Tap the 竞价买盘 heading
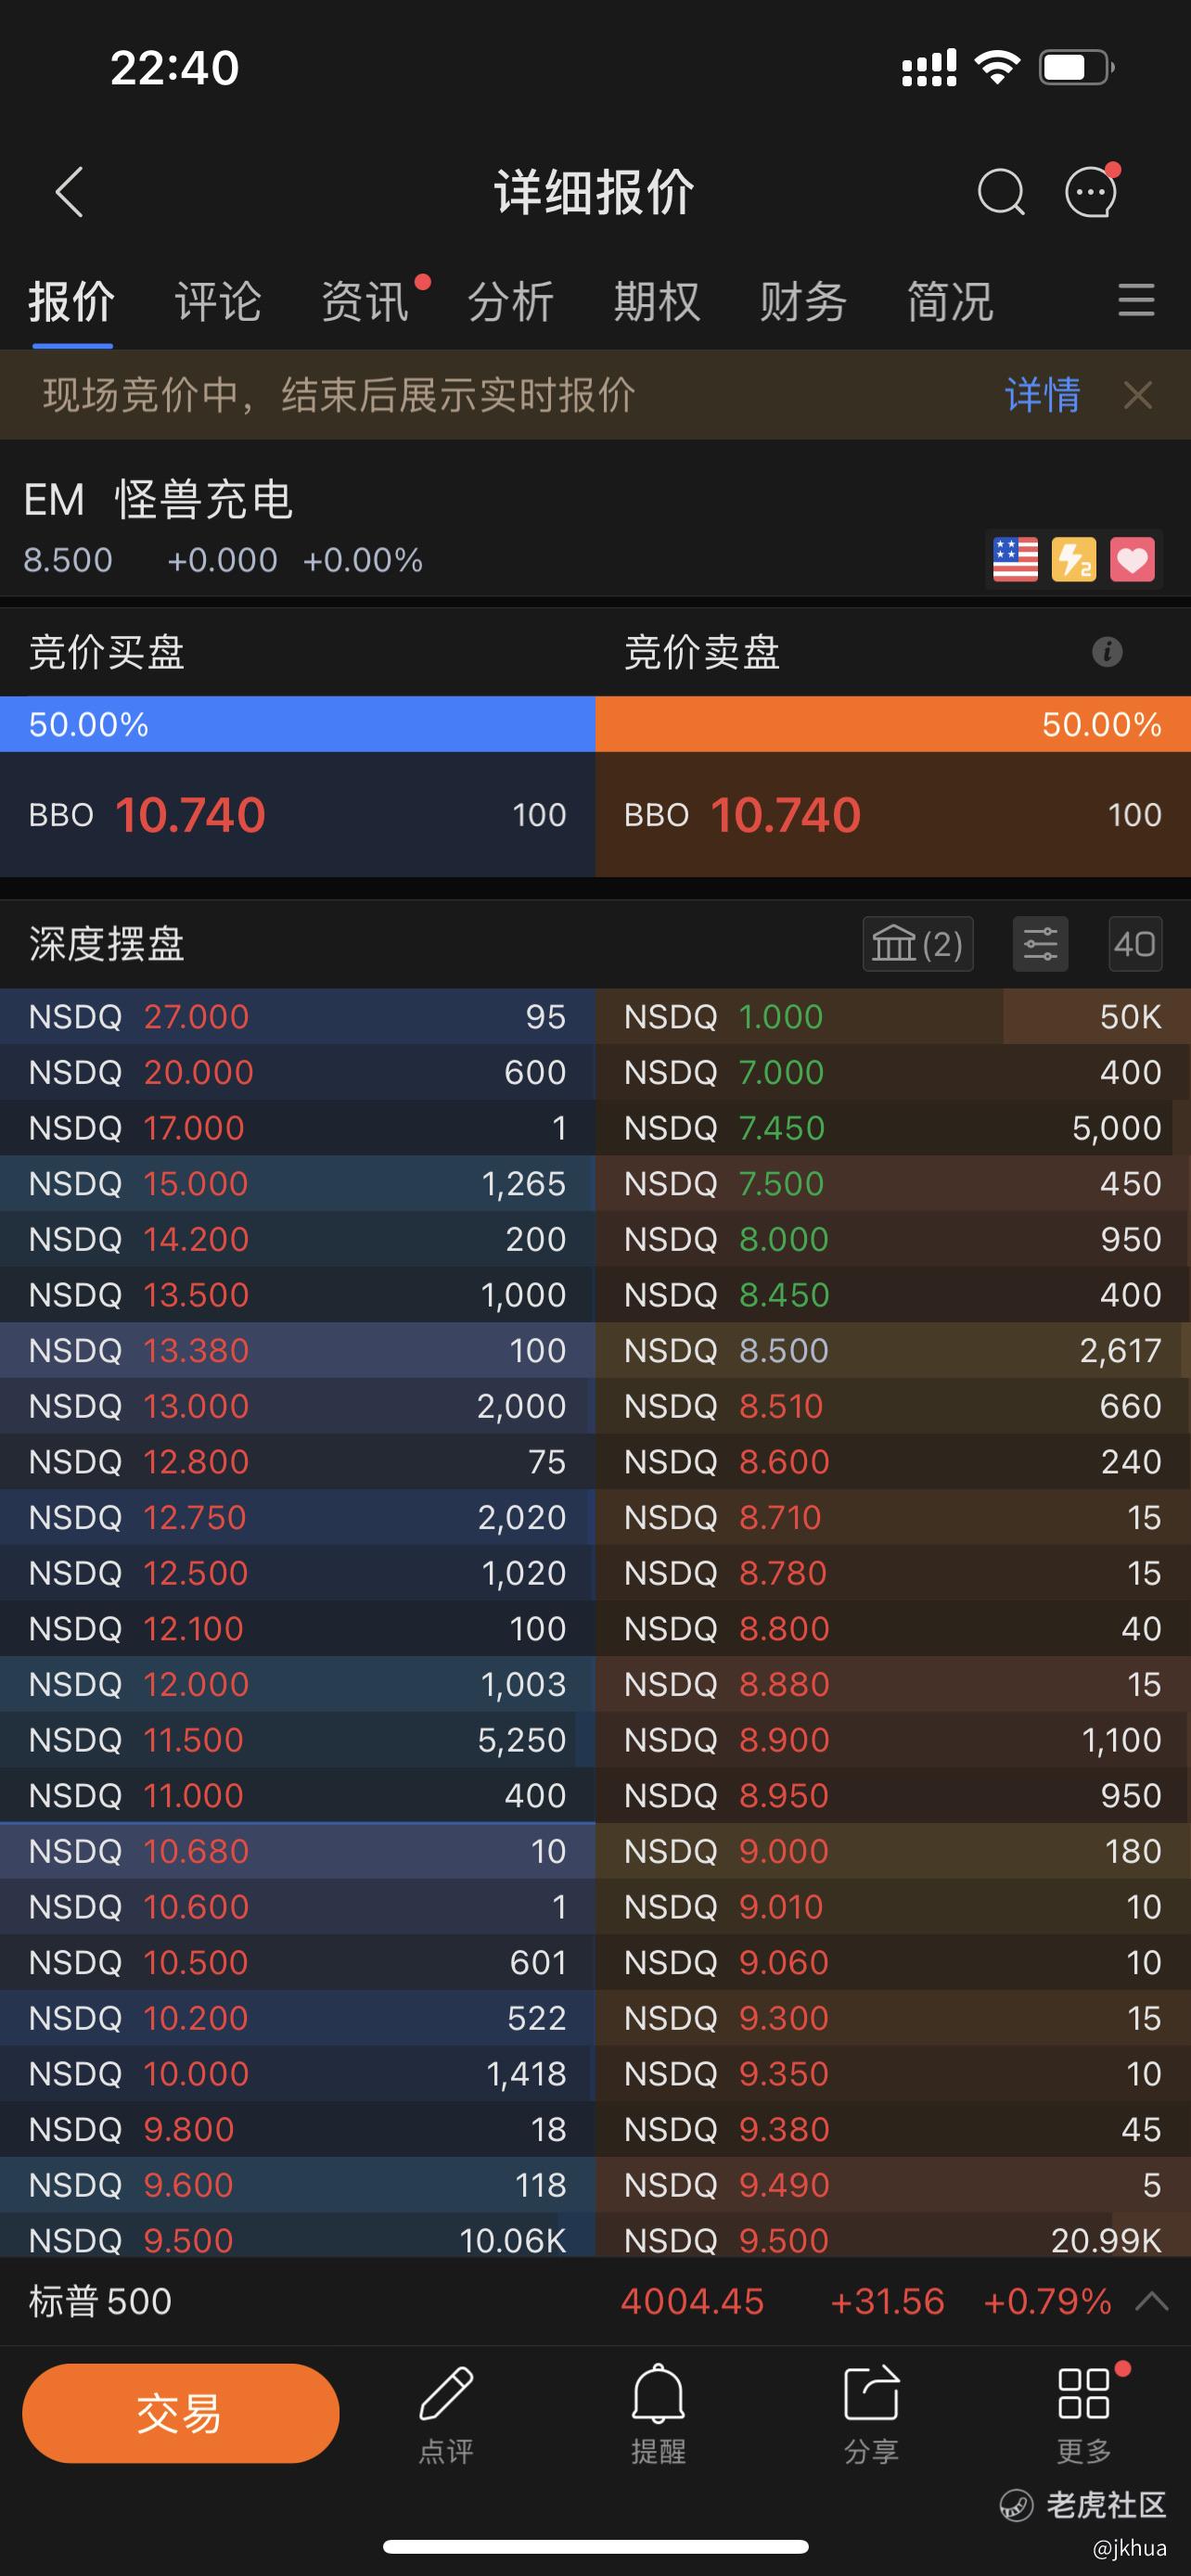The width and height of the screenshot is (1191, 2576). pyautogui.click(x=107, y=652)
